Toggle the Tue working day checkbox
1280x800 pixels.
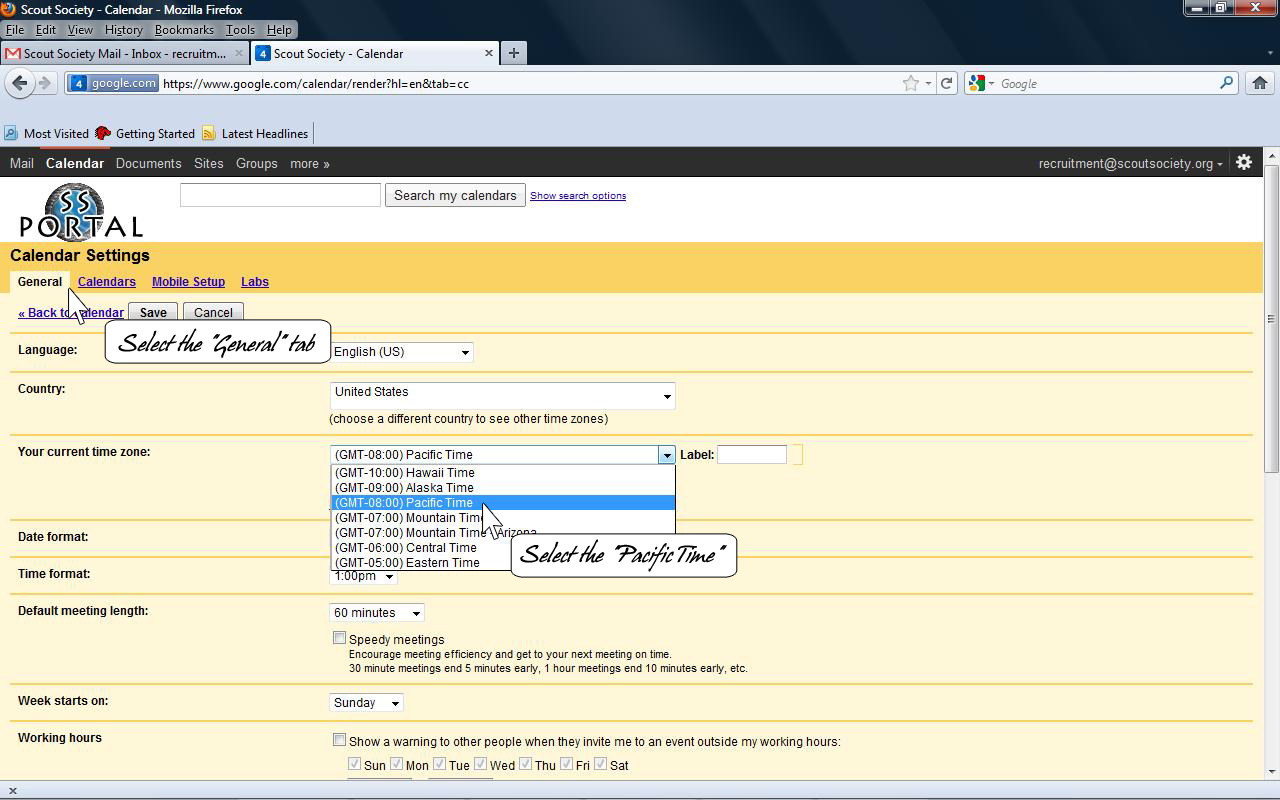pyautogui.click(x=439, y=764)
